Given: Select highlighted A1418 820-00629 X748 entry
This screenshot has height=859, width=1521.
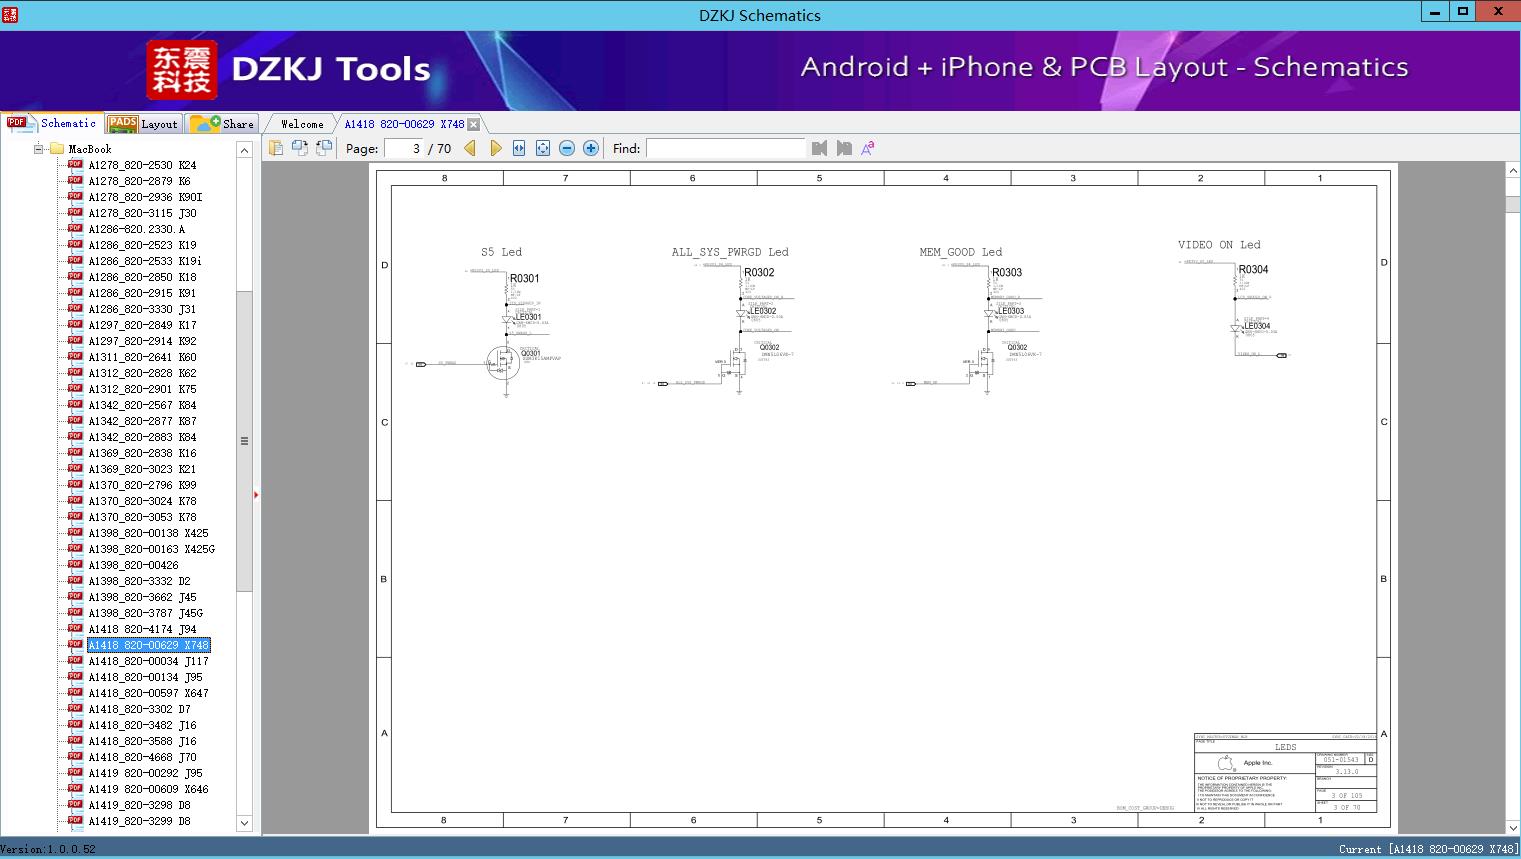Looking at the screenshot, I should 148,645.
